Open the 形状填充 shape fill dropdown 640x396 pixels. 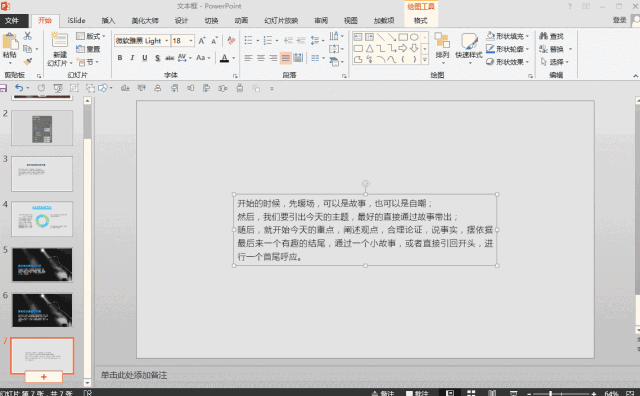508,36
